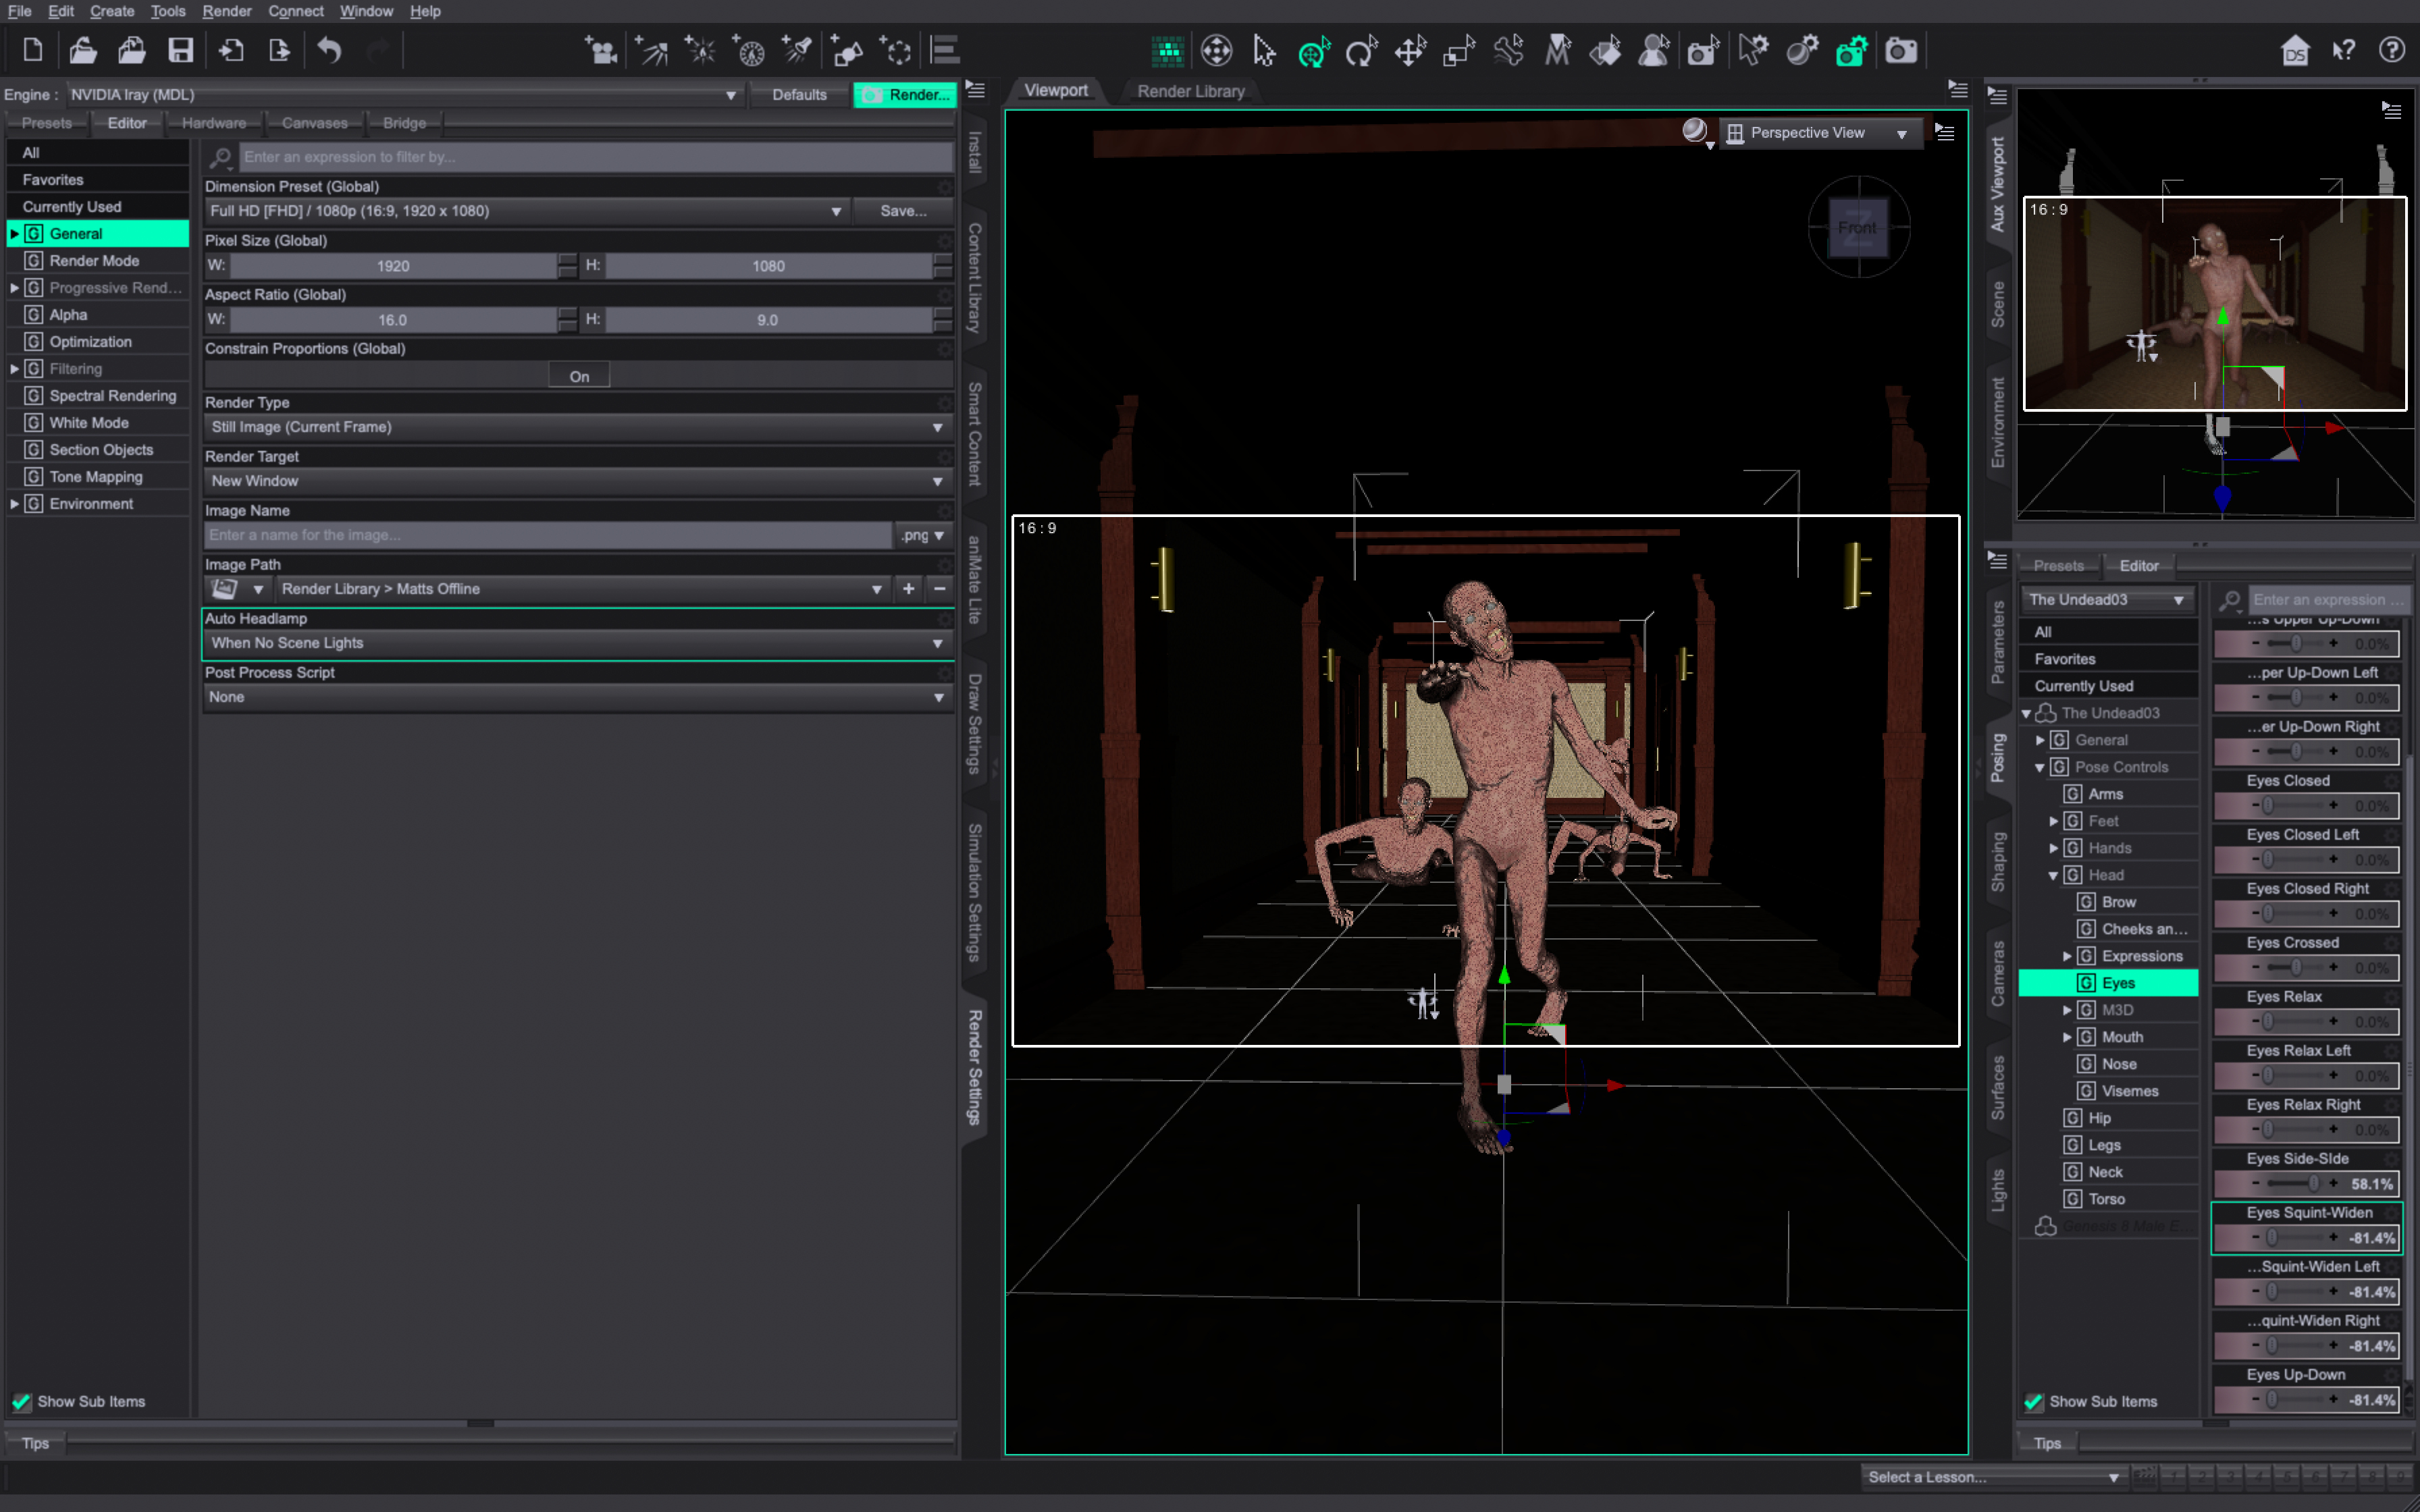
Task: Select the Rotate tool icon
Action: tap(1361, 51)
